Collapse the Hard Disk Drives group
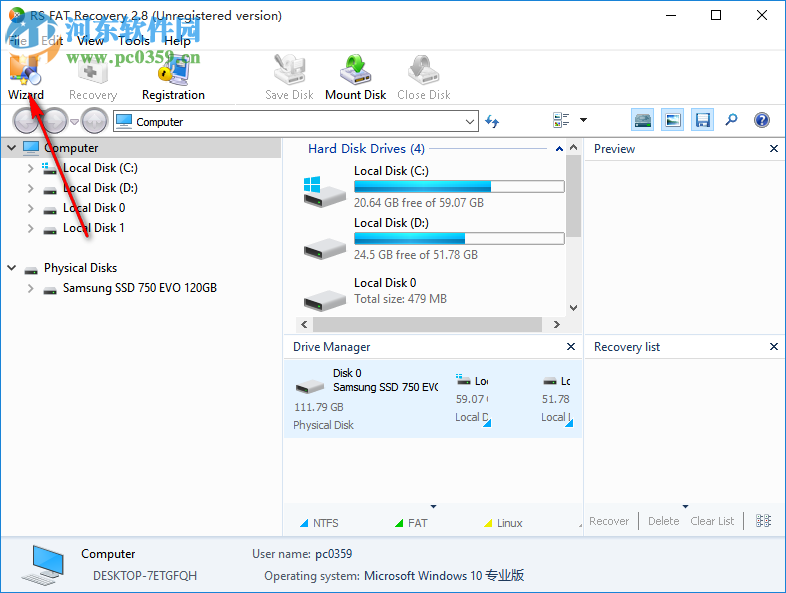The height and width of the screenshot is (593, 786). tap(559, 149)
